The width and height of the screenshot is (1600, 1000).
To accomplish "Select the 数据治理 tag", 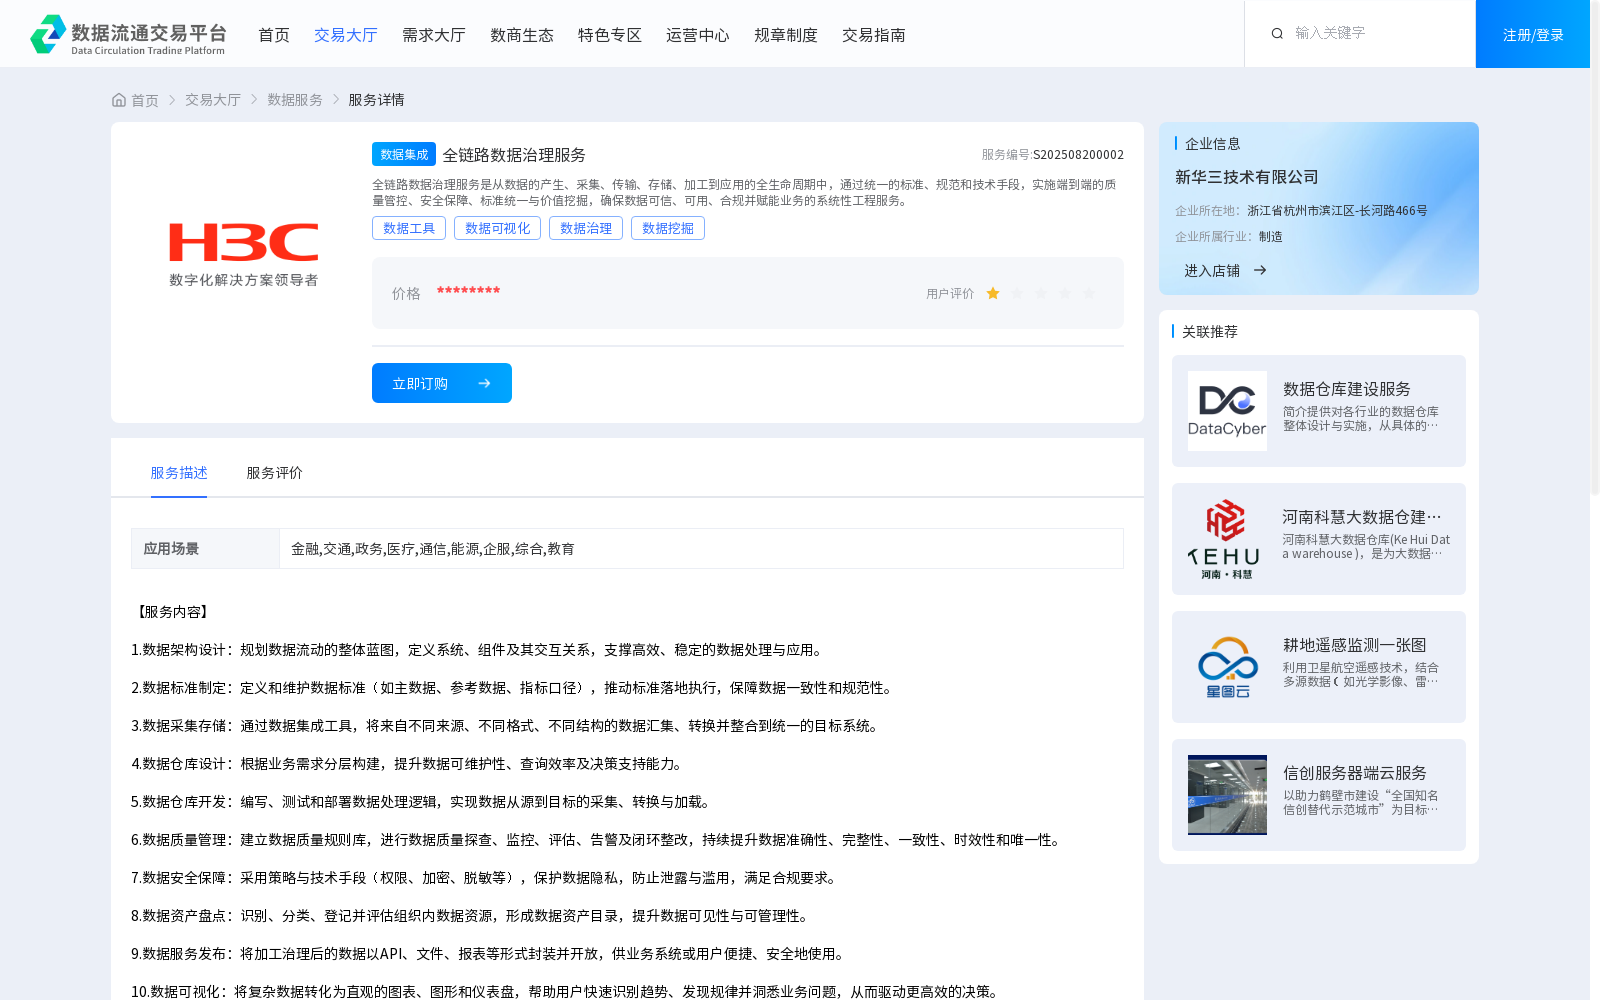I will point(586,228).
